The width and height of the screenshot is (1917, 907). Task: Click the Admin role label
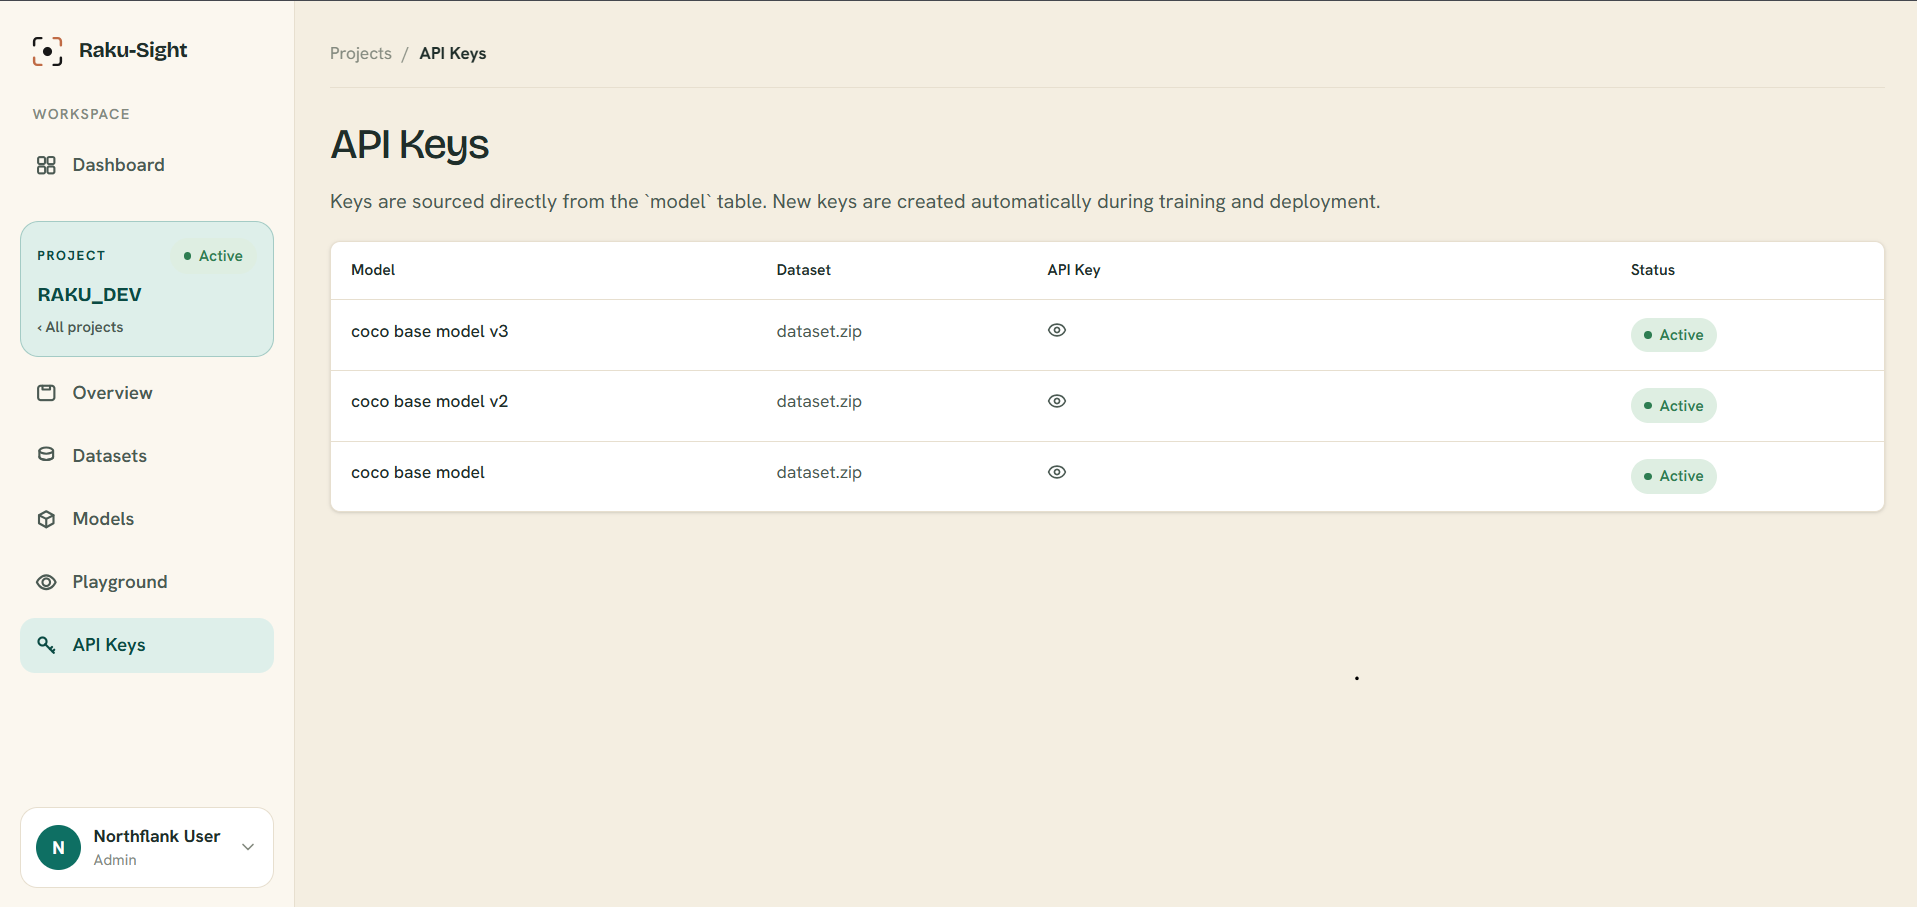[x=115, y=860]
